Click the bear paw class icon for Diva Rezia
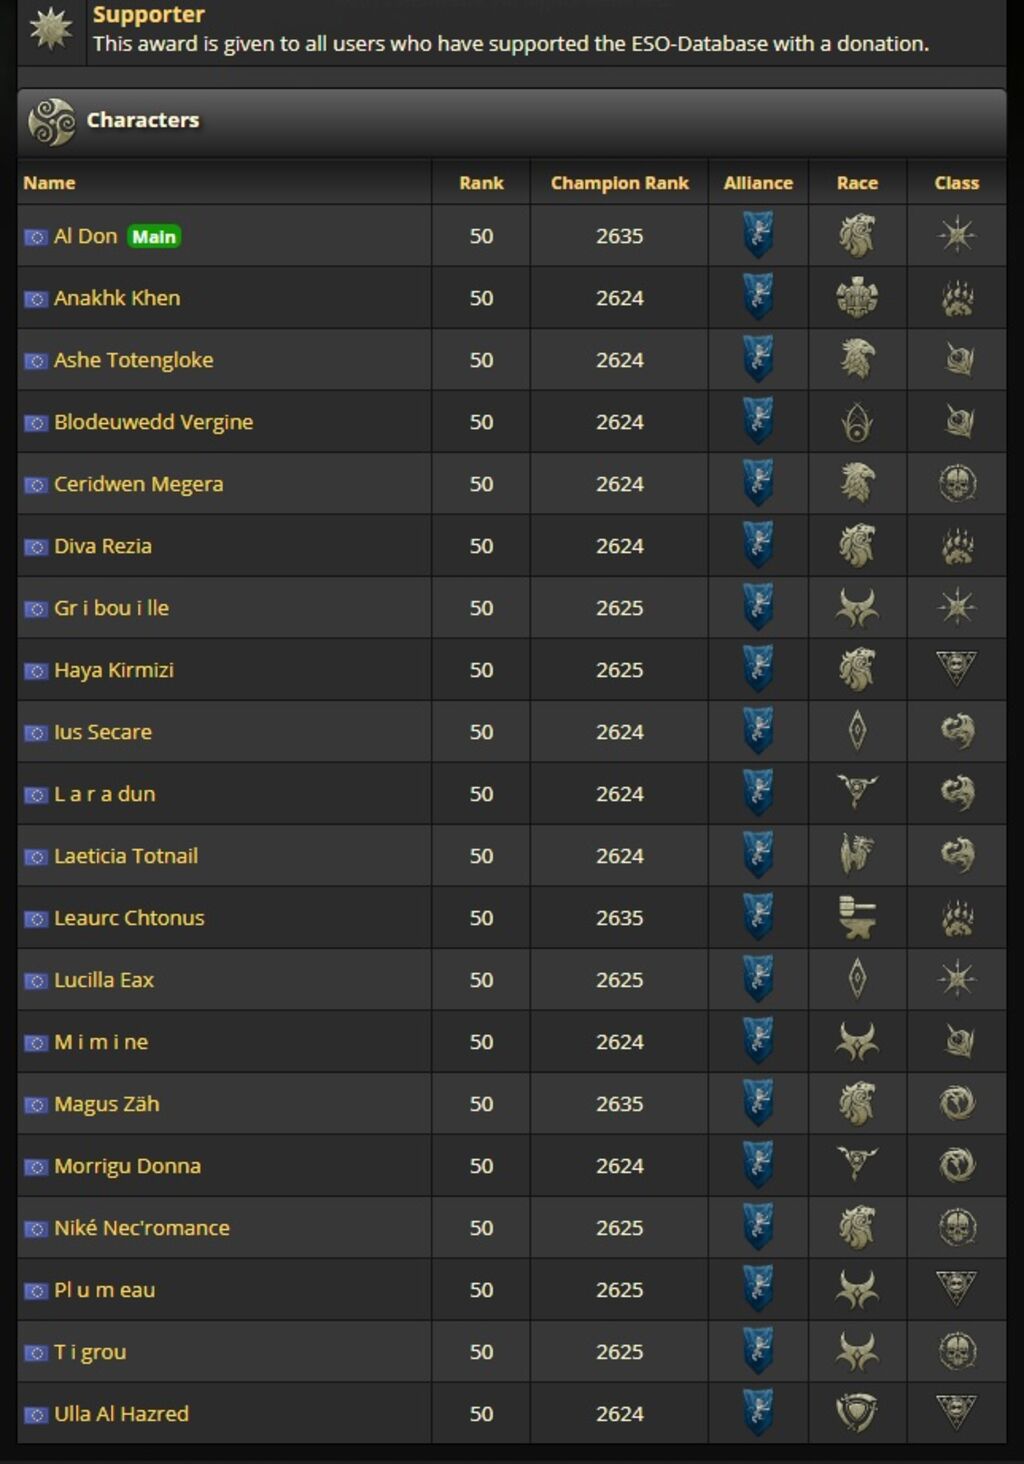Screen dimensions: 1024x1464 pyautogui.click(x=957, y=546)
